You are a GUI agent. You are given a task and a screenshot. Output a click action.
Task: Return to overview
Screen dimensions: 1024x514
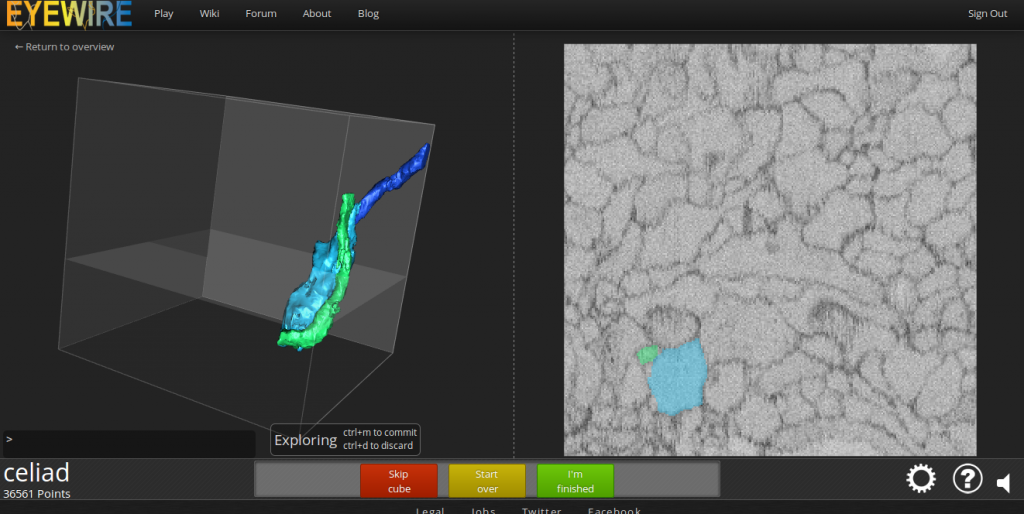(64, 47)
